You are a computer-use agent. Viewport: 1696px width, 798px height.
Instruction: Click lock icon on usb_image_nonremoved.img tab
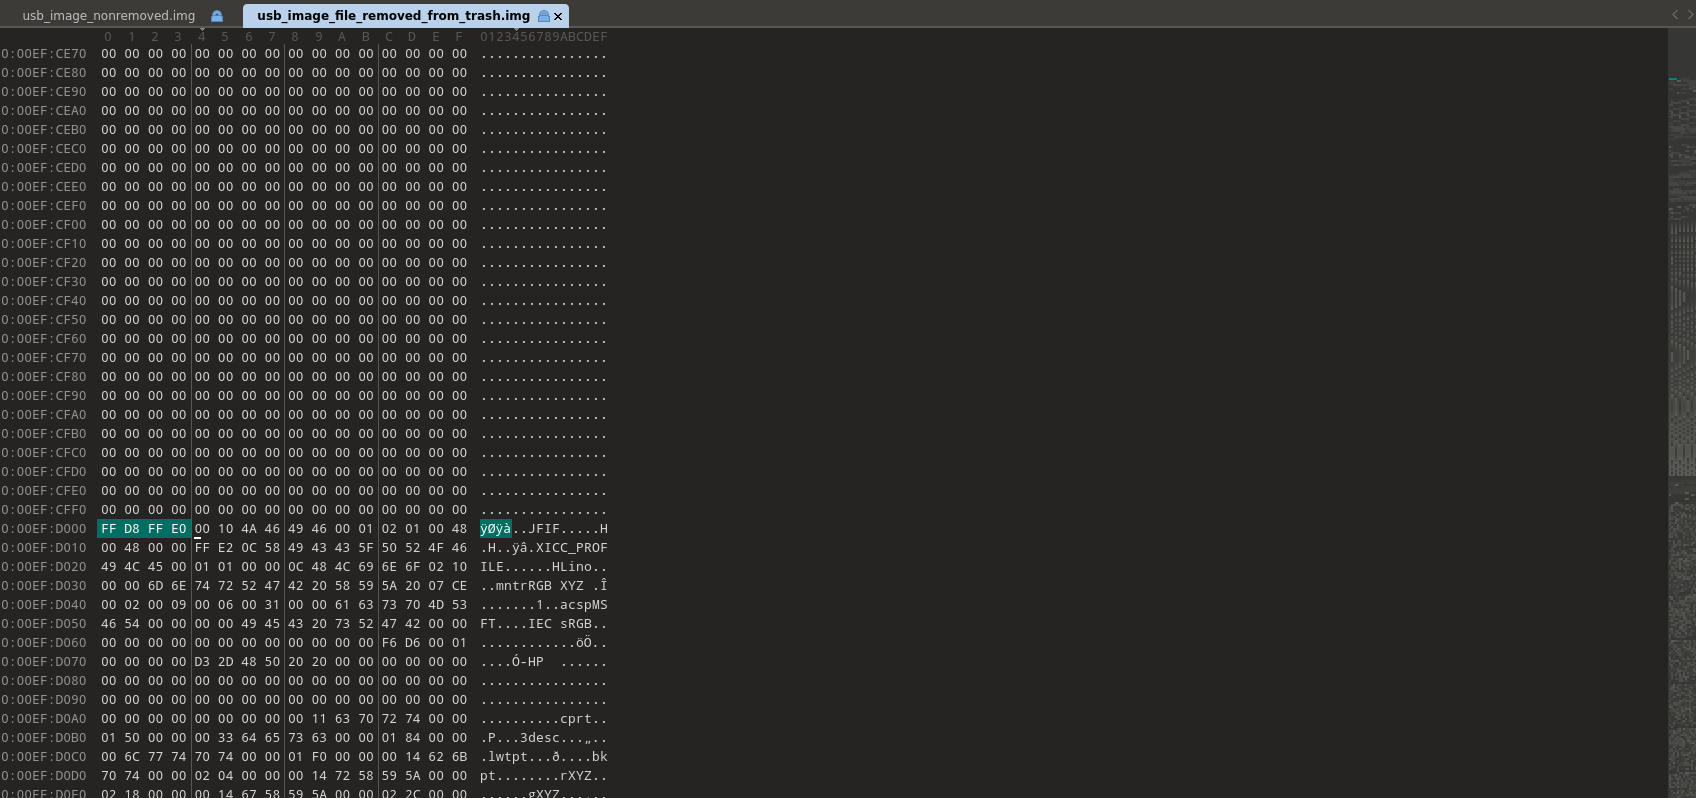click(217, 16)
